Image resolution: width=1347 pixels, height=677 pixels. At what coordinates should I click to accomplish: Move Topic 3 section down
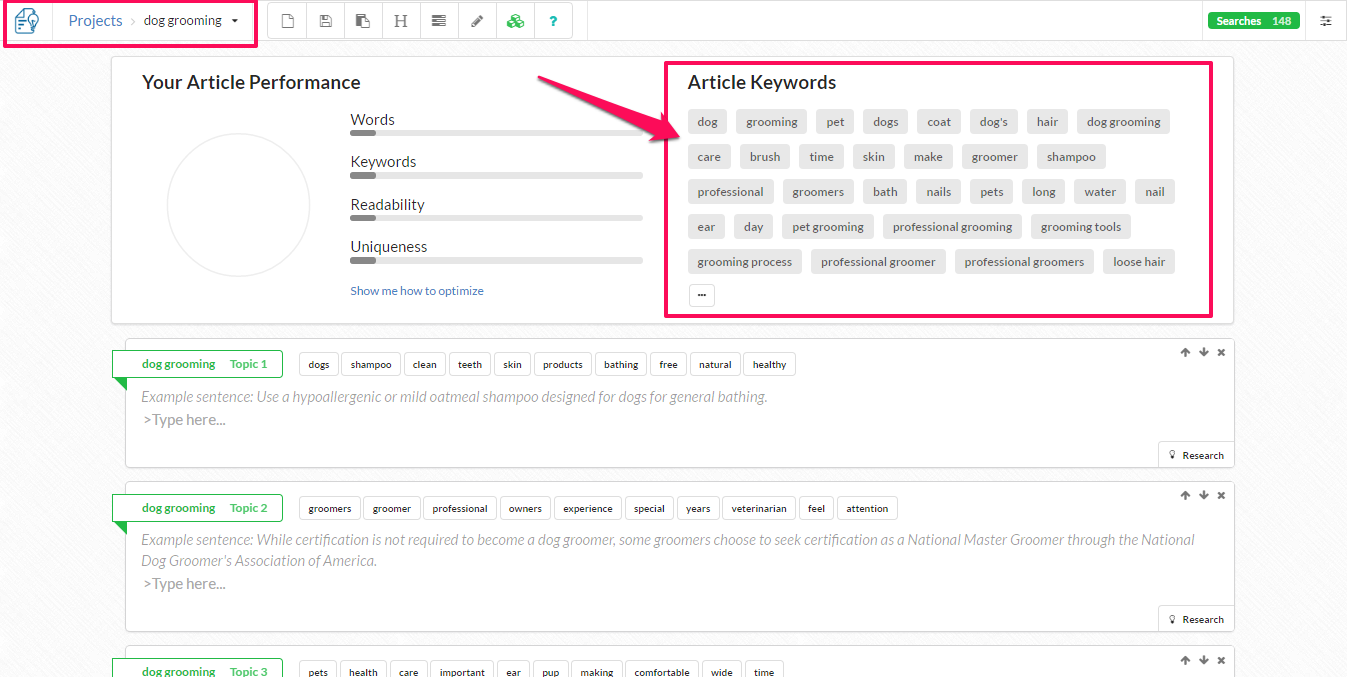(x=1204, y=660)
